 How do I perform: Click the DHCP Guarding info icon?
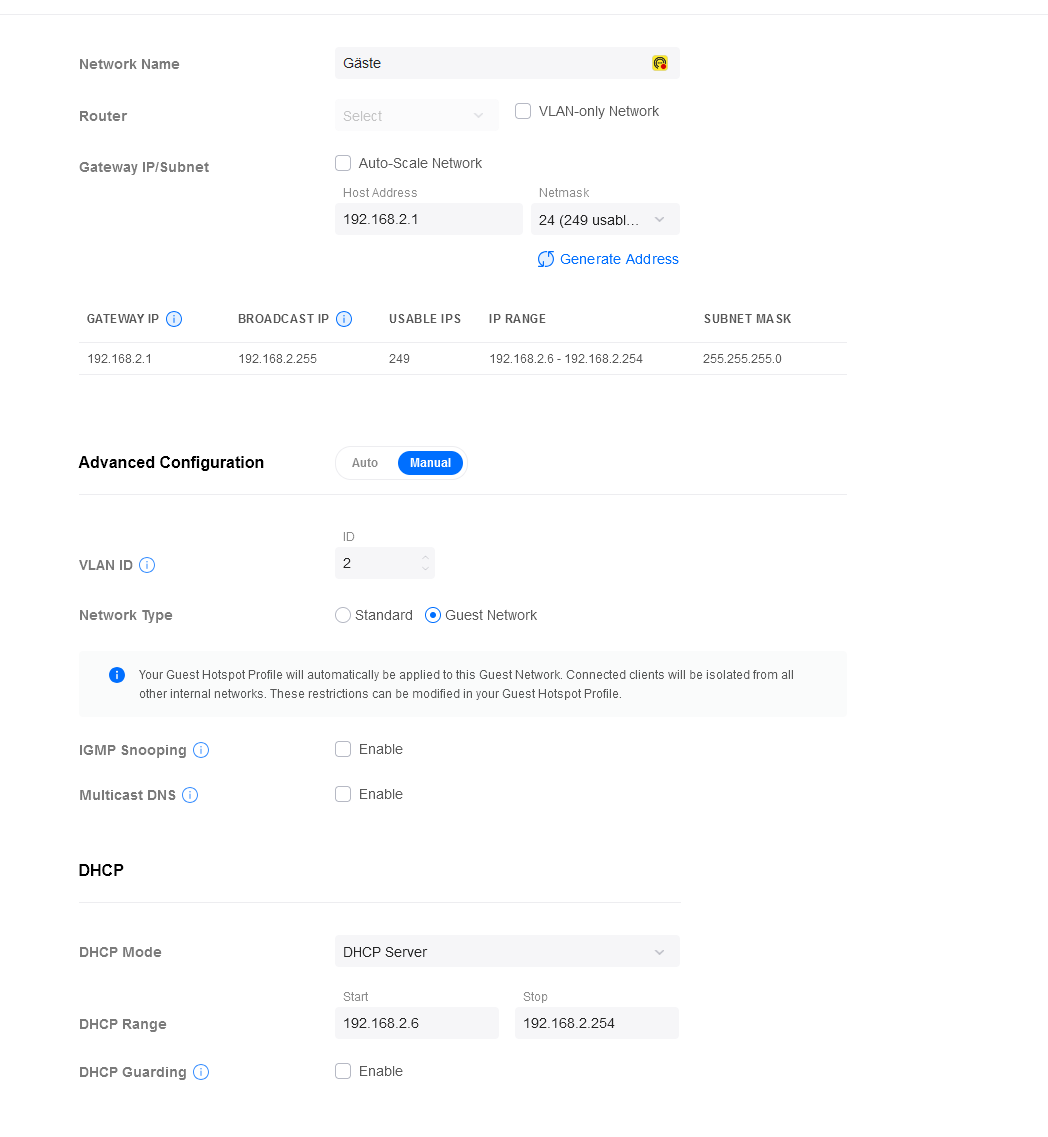[x=201, y=1072]
